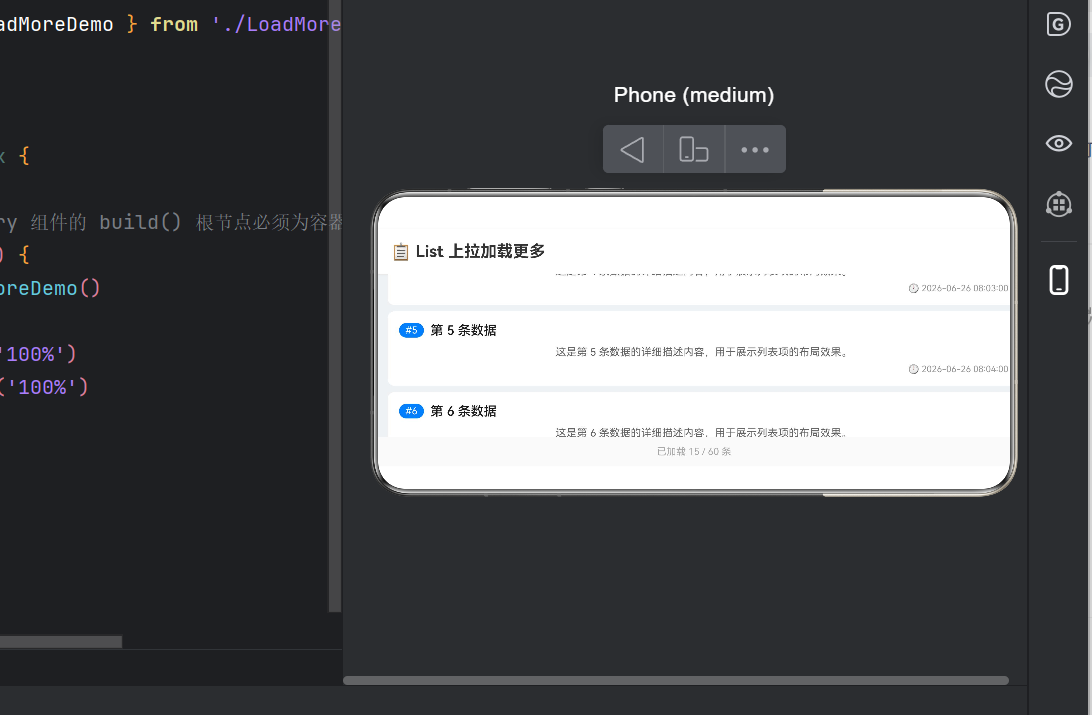Click timestamp 2026-06-26 08:04:00 in item 5
The width and height of the screenshot is (1092, 715).
(965, 369)
